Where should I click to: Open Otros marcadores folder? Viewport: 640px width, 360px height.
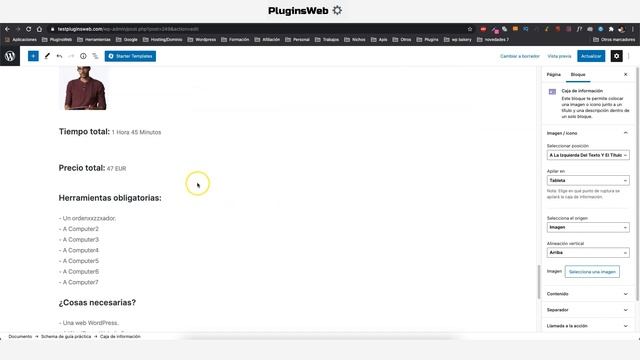point(614,40)
